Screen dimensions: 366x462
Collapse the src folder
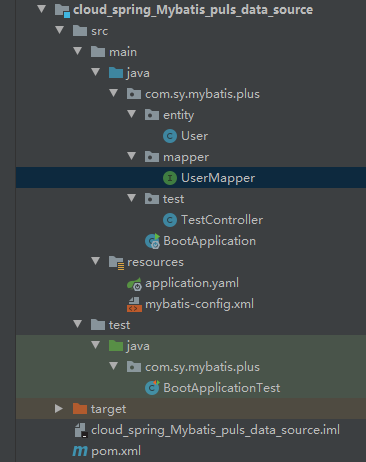point(59,30)
